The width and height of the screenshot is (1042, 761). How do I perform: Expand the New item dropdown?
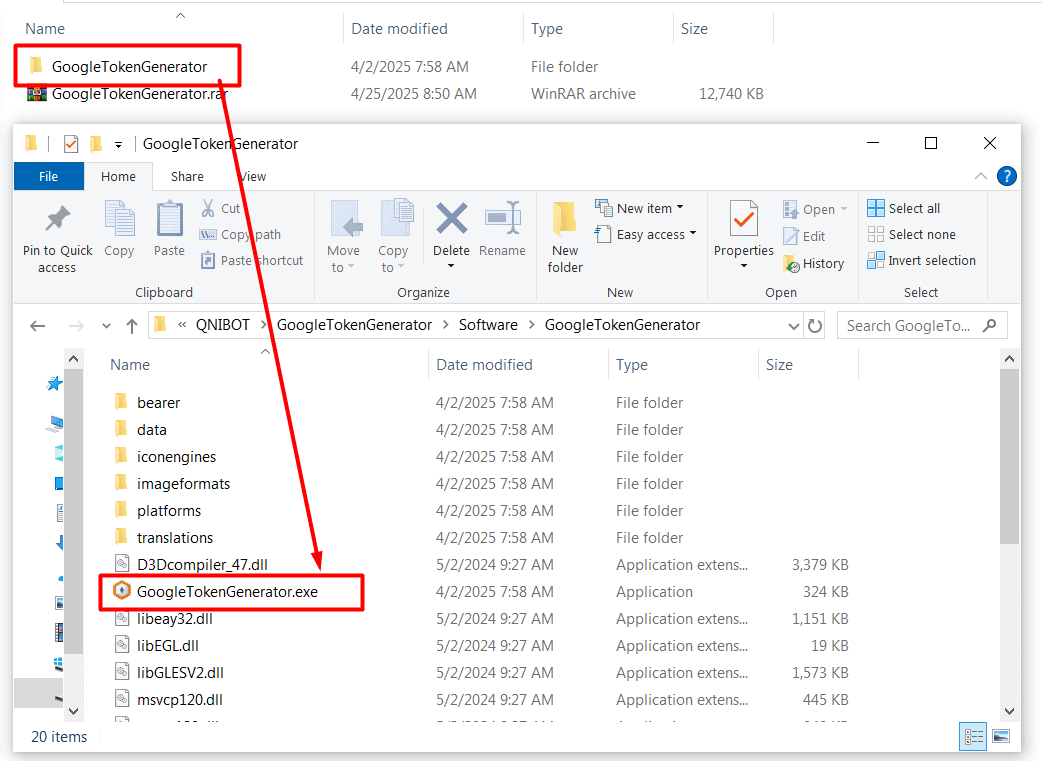[680, 207]
